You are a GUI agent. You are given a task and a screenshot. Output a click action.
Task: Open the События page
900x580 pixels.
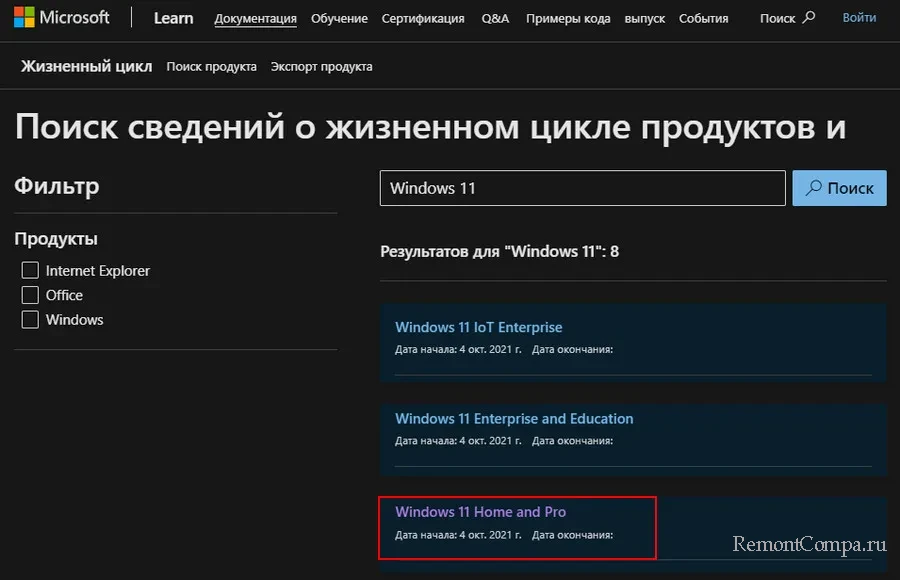(x=703, y=19)
